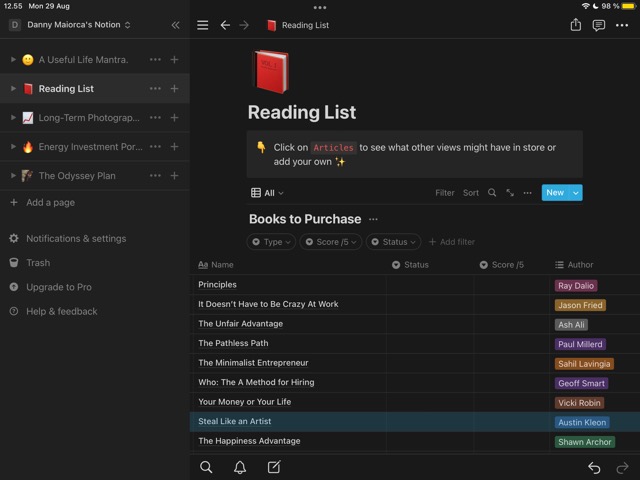This screenshot has width=640, height=480.
Task: Add subpage to A Useful Life Mantra
Action: (174, 60)
